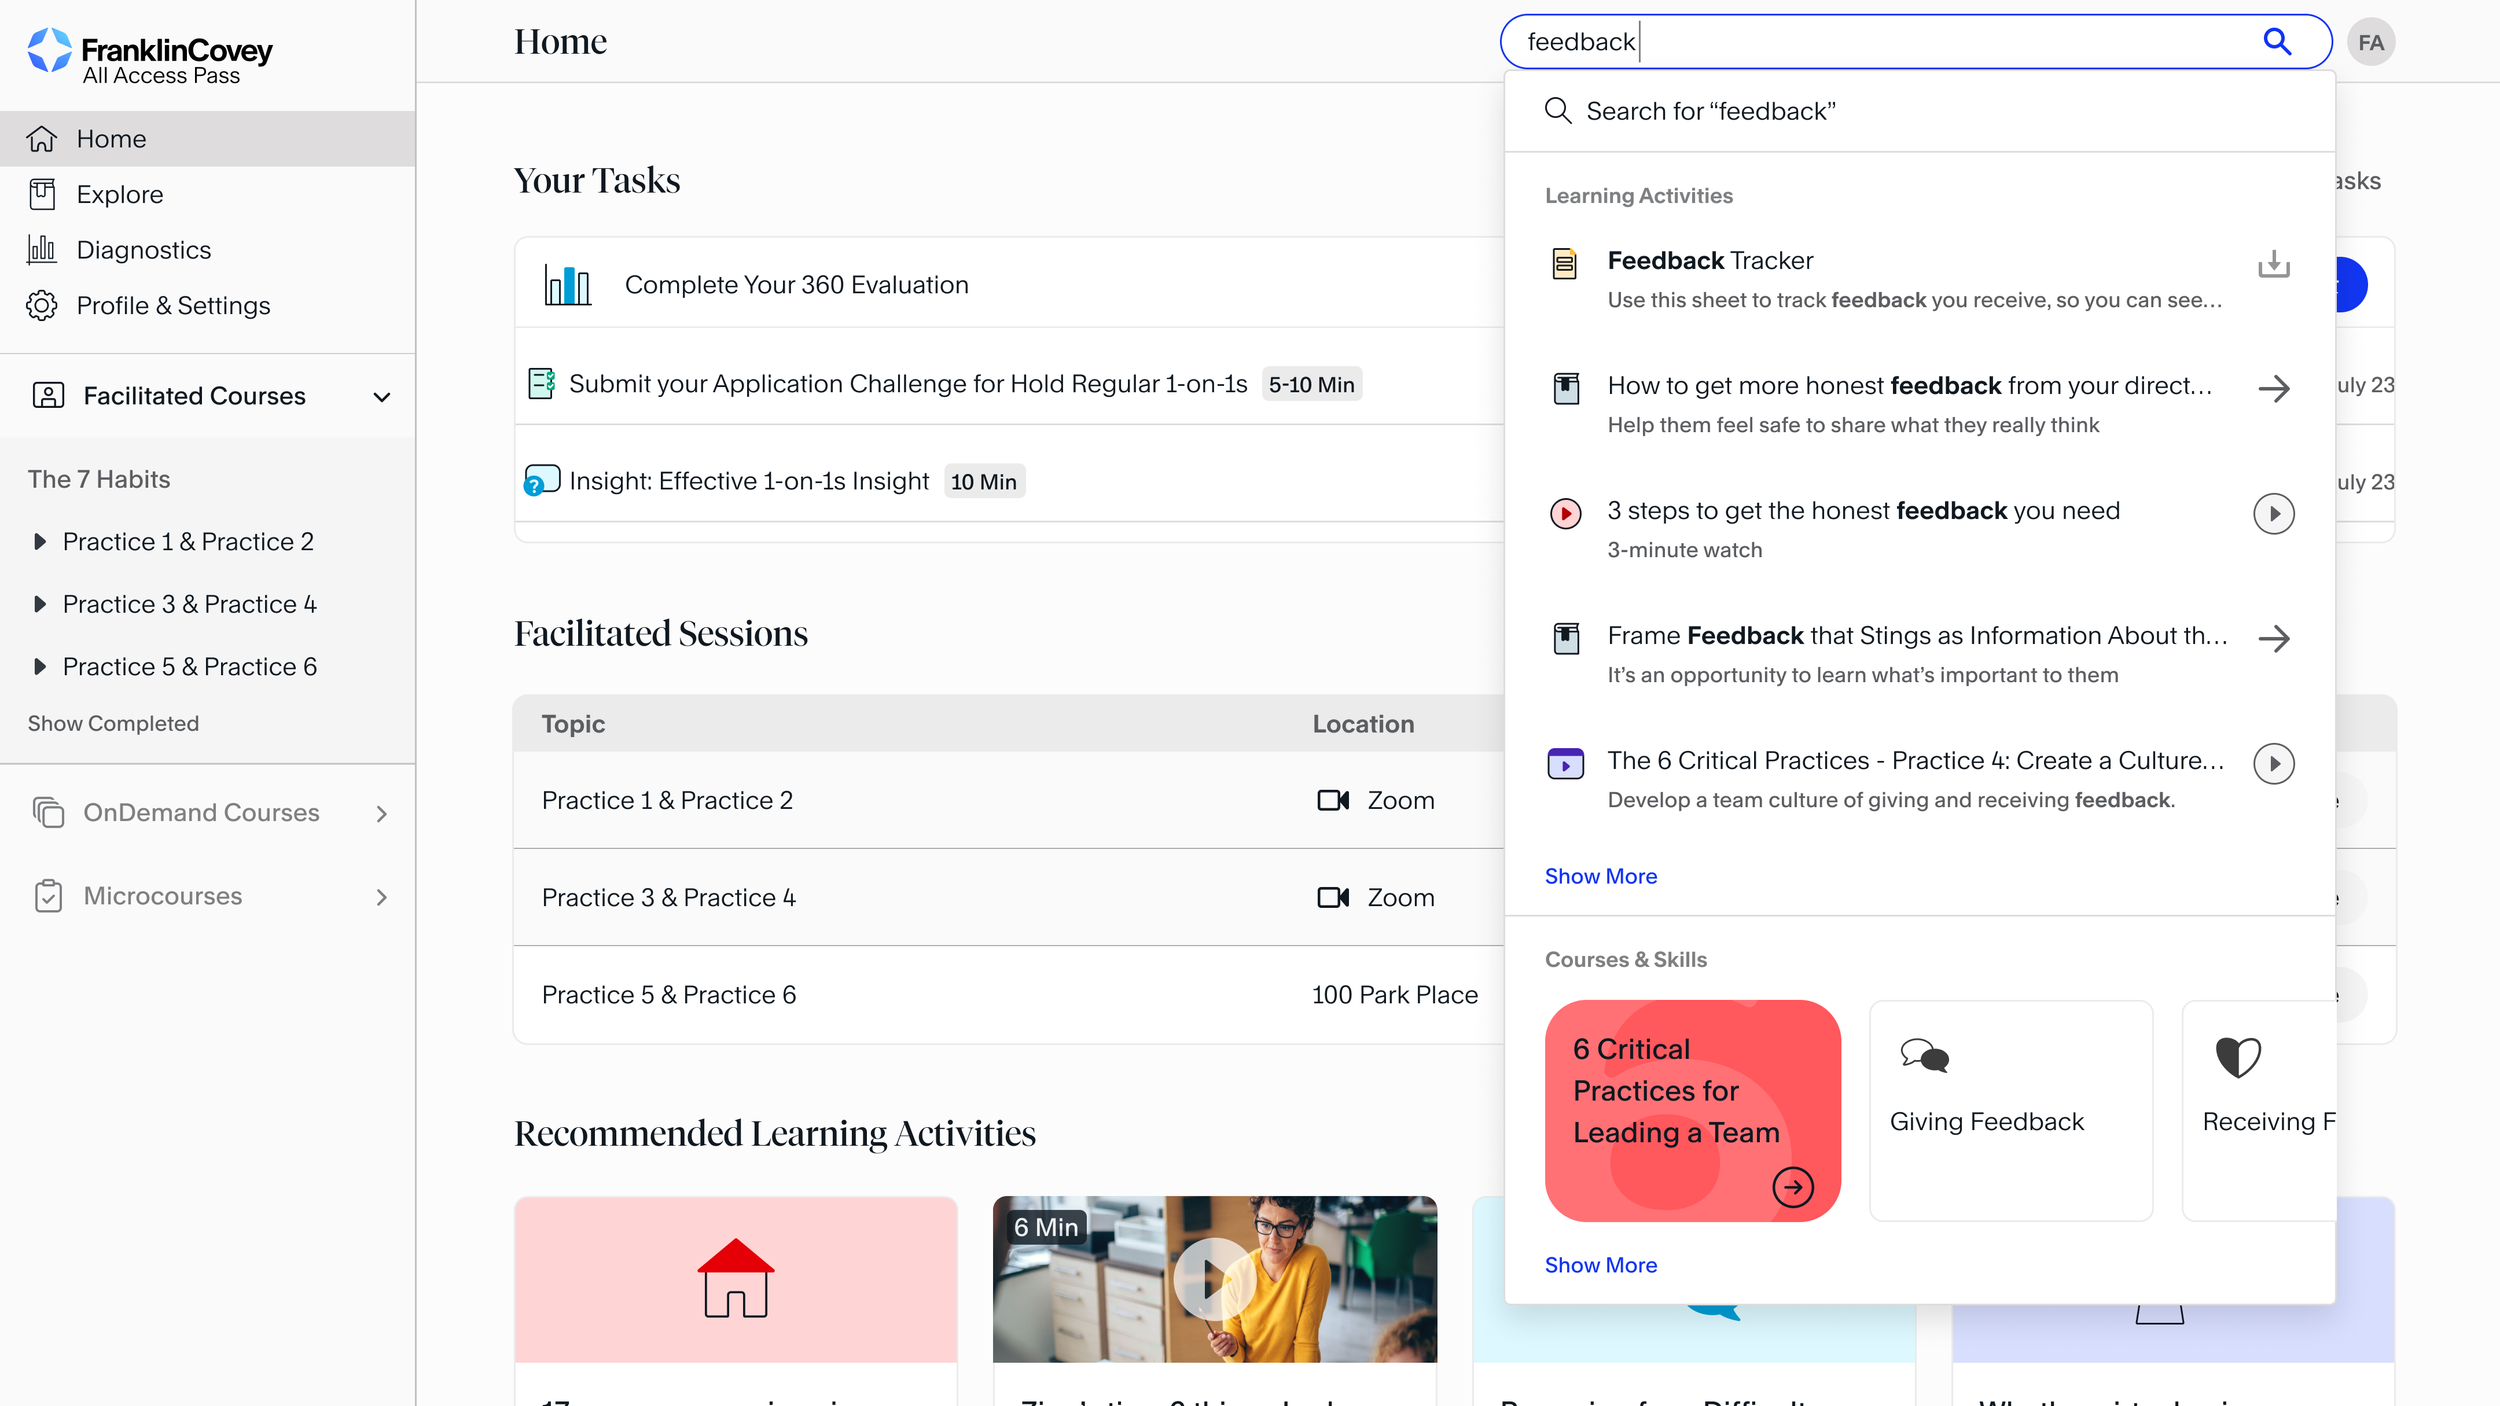Click Show More under Courses & Skills
This screenshot has height=1406, width=2500.
point(1600,1265)
